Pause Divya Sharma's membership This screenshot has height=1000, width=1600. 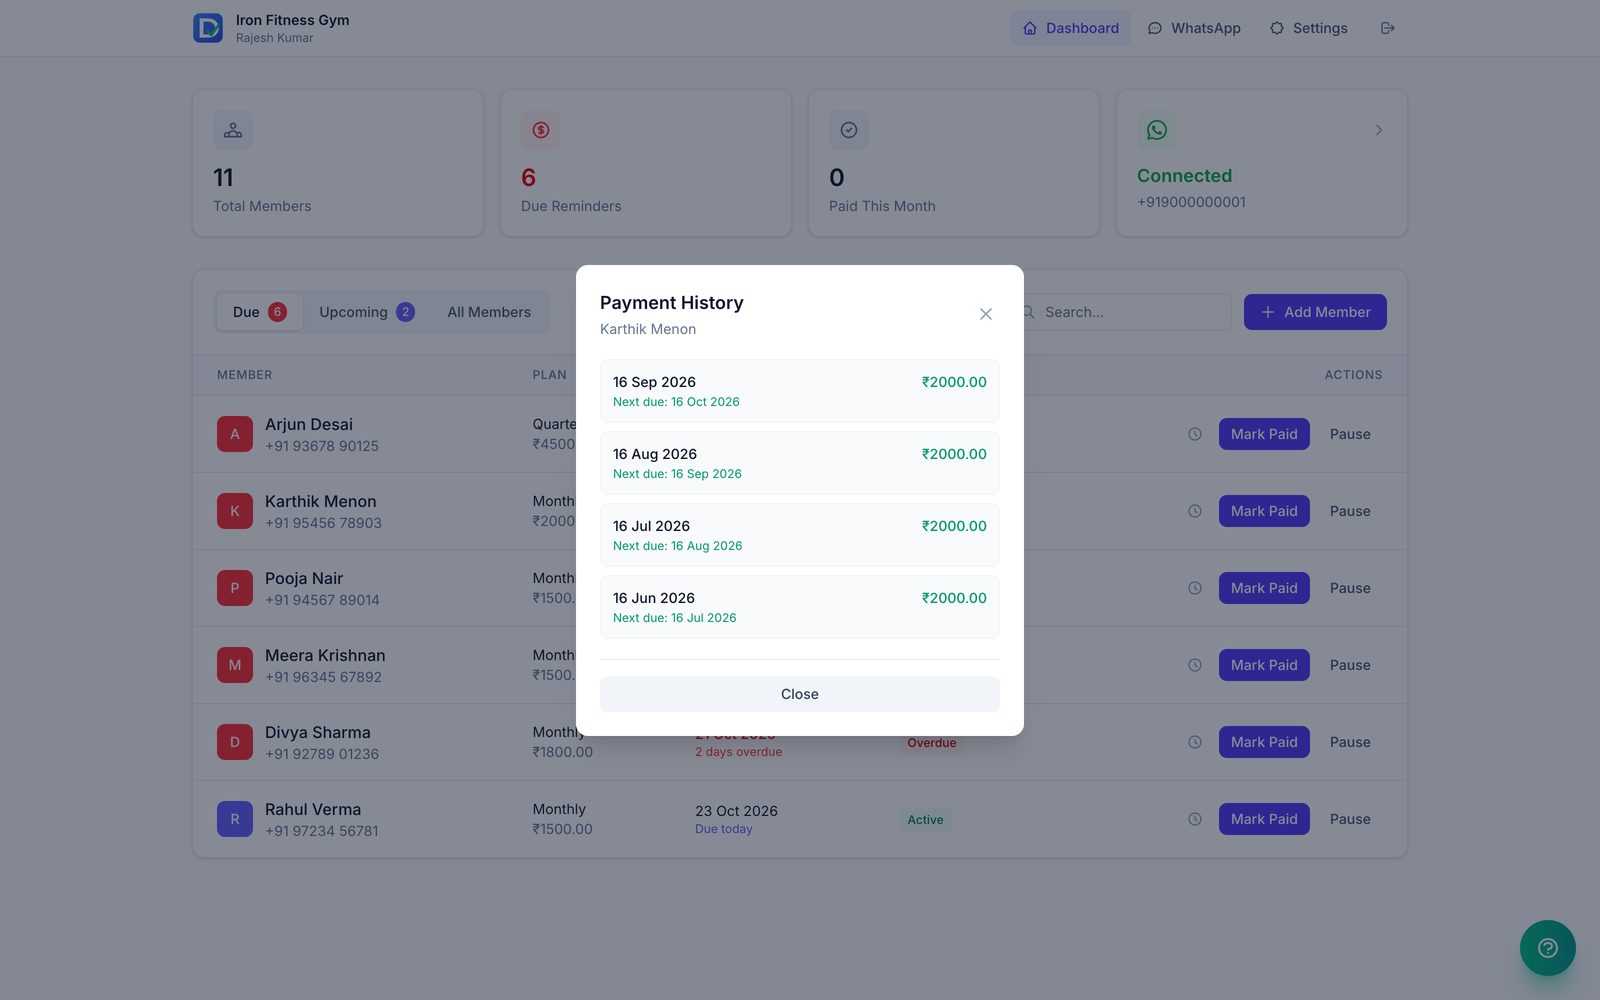coord(1350,742)
